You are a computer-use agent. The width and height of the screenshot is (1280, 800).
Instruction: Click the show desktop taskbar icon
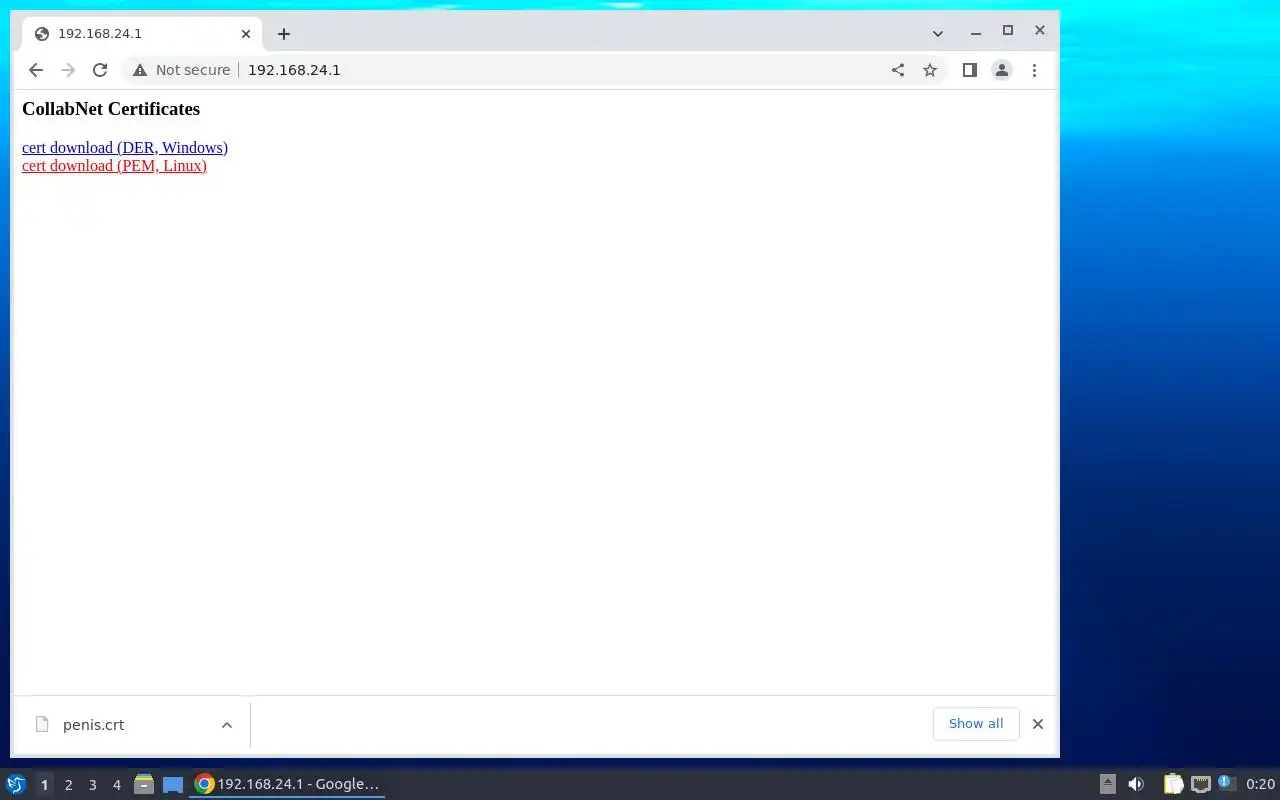tap(173, 784)
